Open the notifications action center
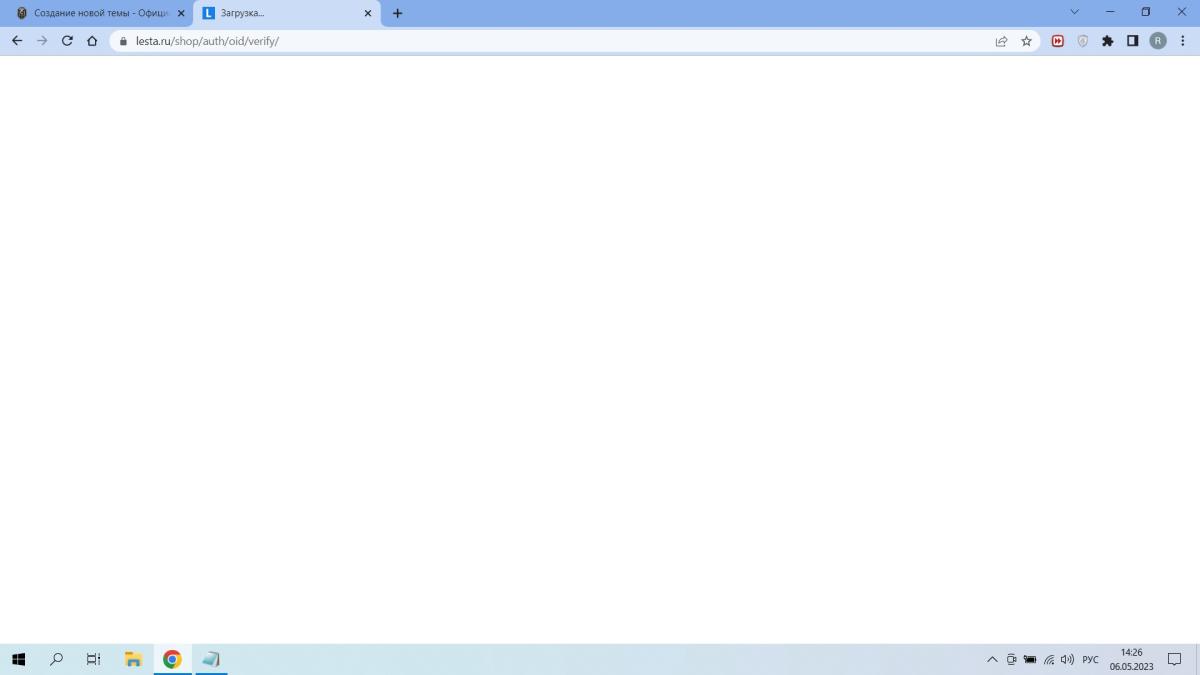The width and height of the screenshot is (1200, 675). (1175, 660)
